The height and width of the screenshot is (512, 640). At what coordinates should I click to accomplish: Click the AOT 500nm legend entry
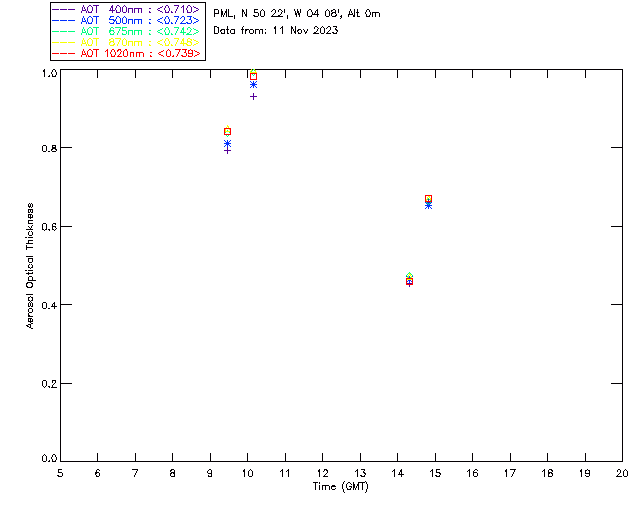(126, 20)
